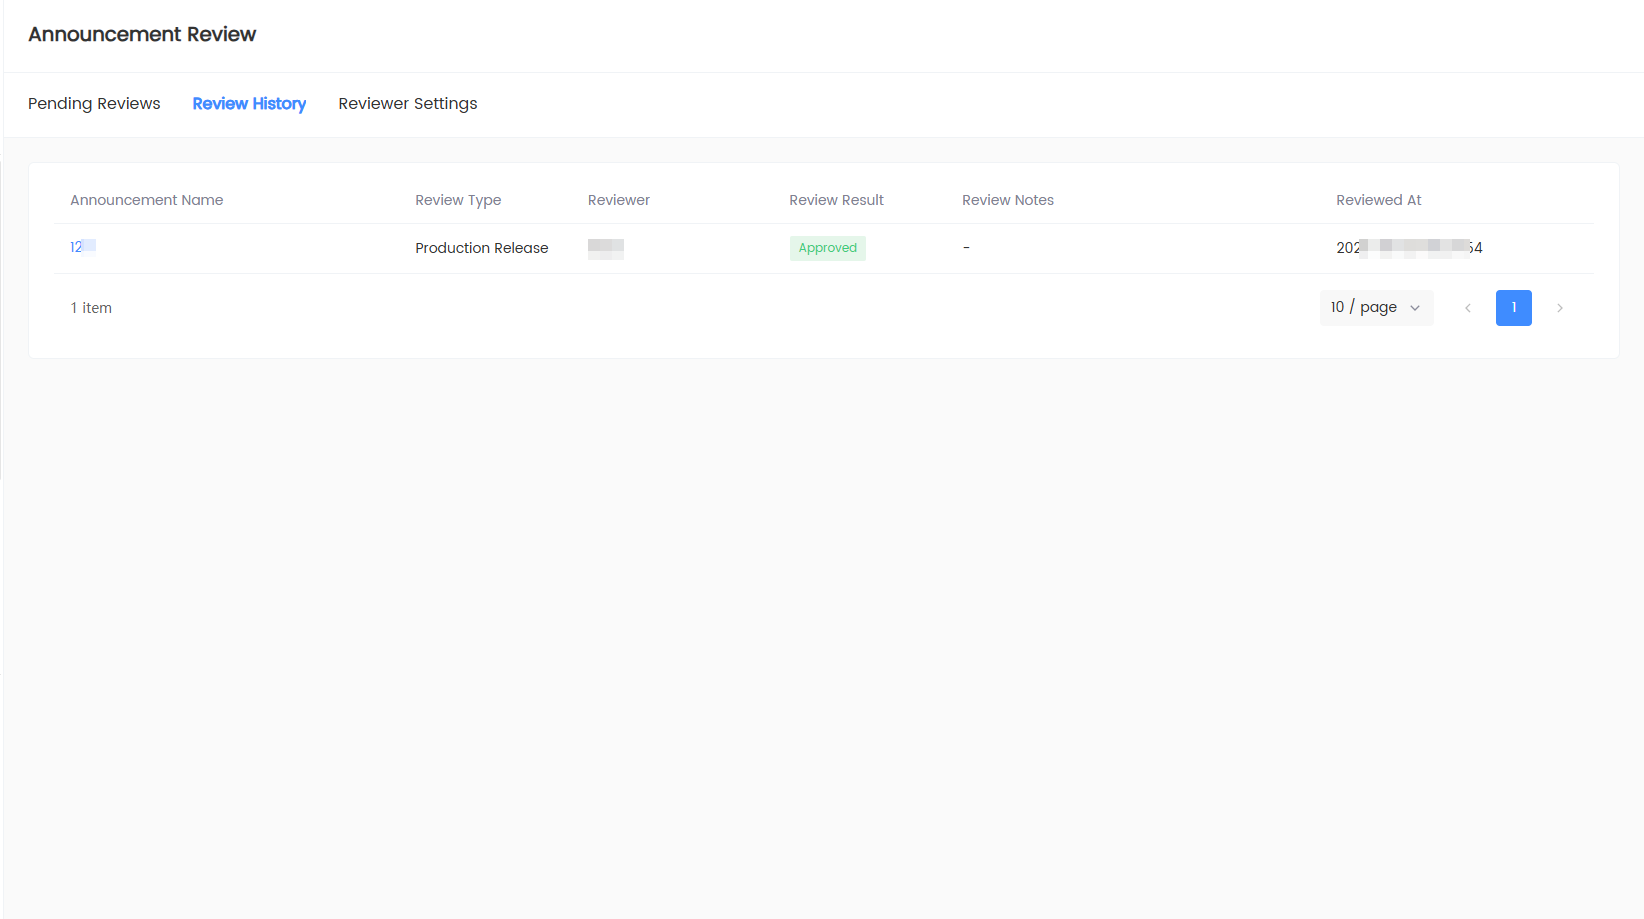Open the Reviewer Settings tab
1644x919 pixels.
point(408,104)
